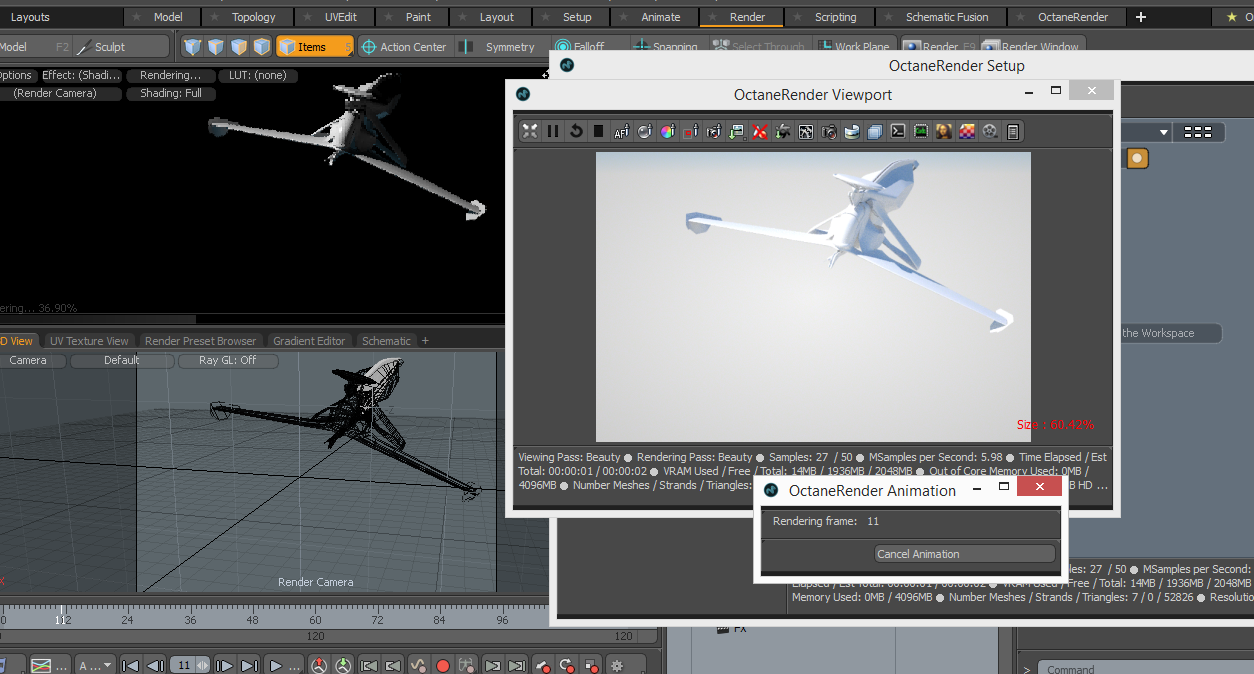Click the Polygons selection mode cube

(239, 47)
